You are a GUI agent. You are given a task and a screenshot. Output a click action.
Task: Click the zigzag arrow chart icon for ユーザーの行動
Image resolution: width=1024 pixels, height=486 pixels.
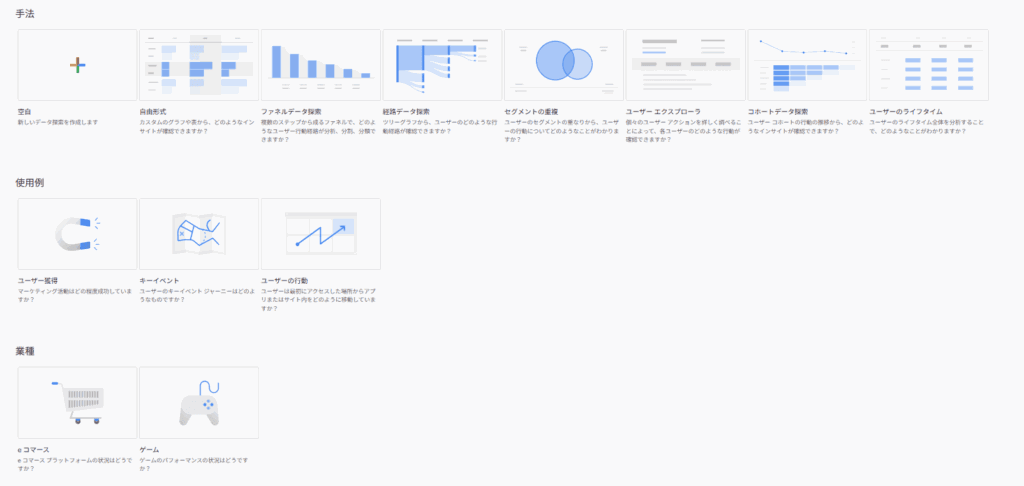coord(320,234)
